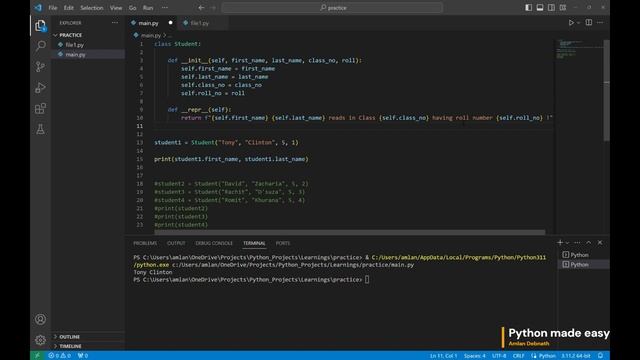The image size is (640, 360).
Task: Change encoding via UTF-8
Action: [499, 356]
